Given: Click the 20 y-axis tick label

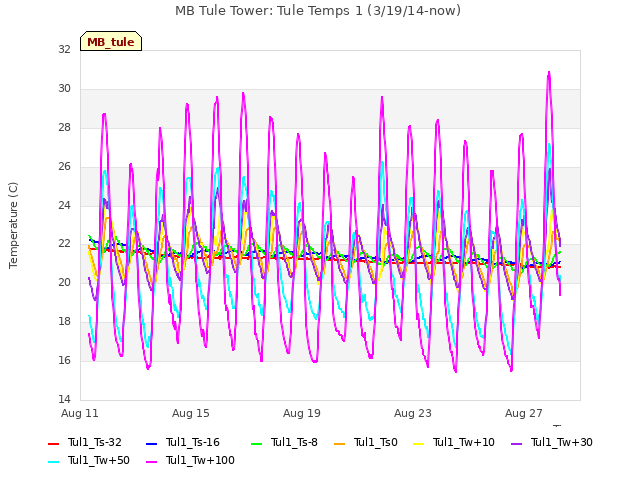Looking at the screenshot, I should click(x=64, y=282).
